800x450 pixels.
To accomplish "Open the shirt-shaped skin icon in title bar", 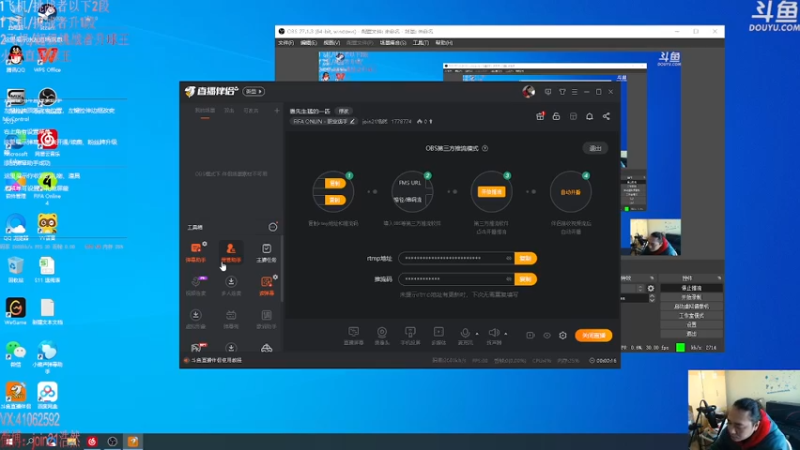I will click(562, 92).
